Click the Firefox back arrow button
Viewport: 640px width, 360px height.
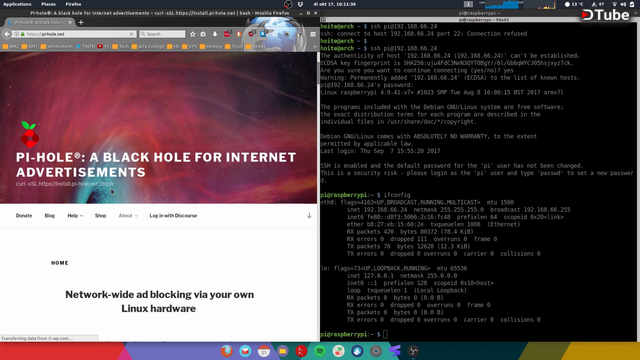coord(7,34)
